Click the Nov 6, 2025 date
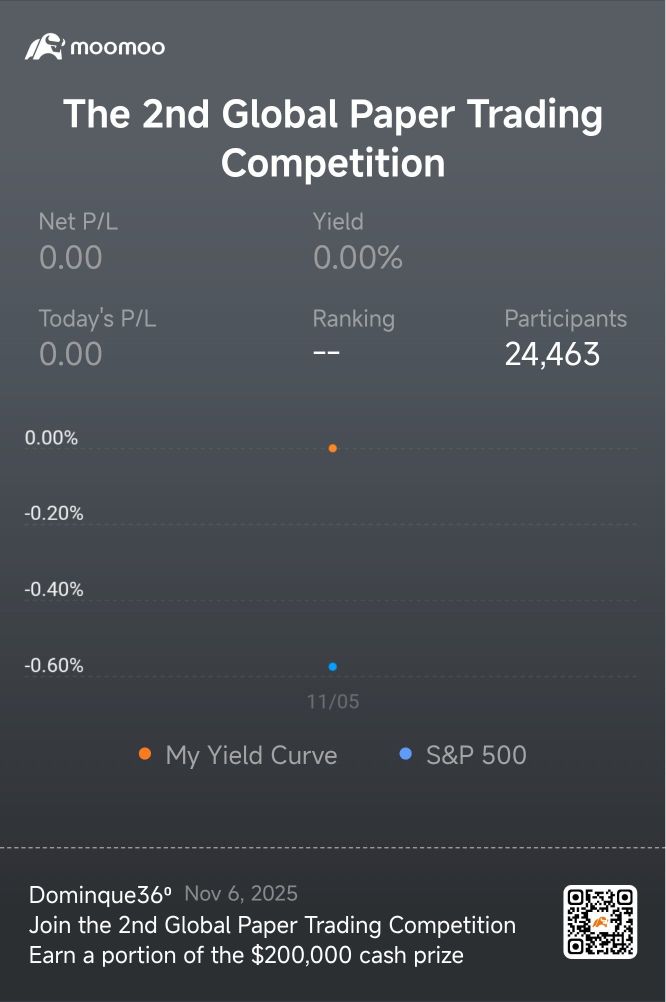The height and width of the screenshot is (1002, 666). 241,894
